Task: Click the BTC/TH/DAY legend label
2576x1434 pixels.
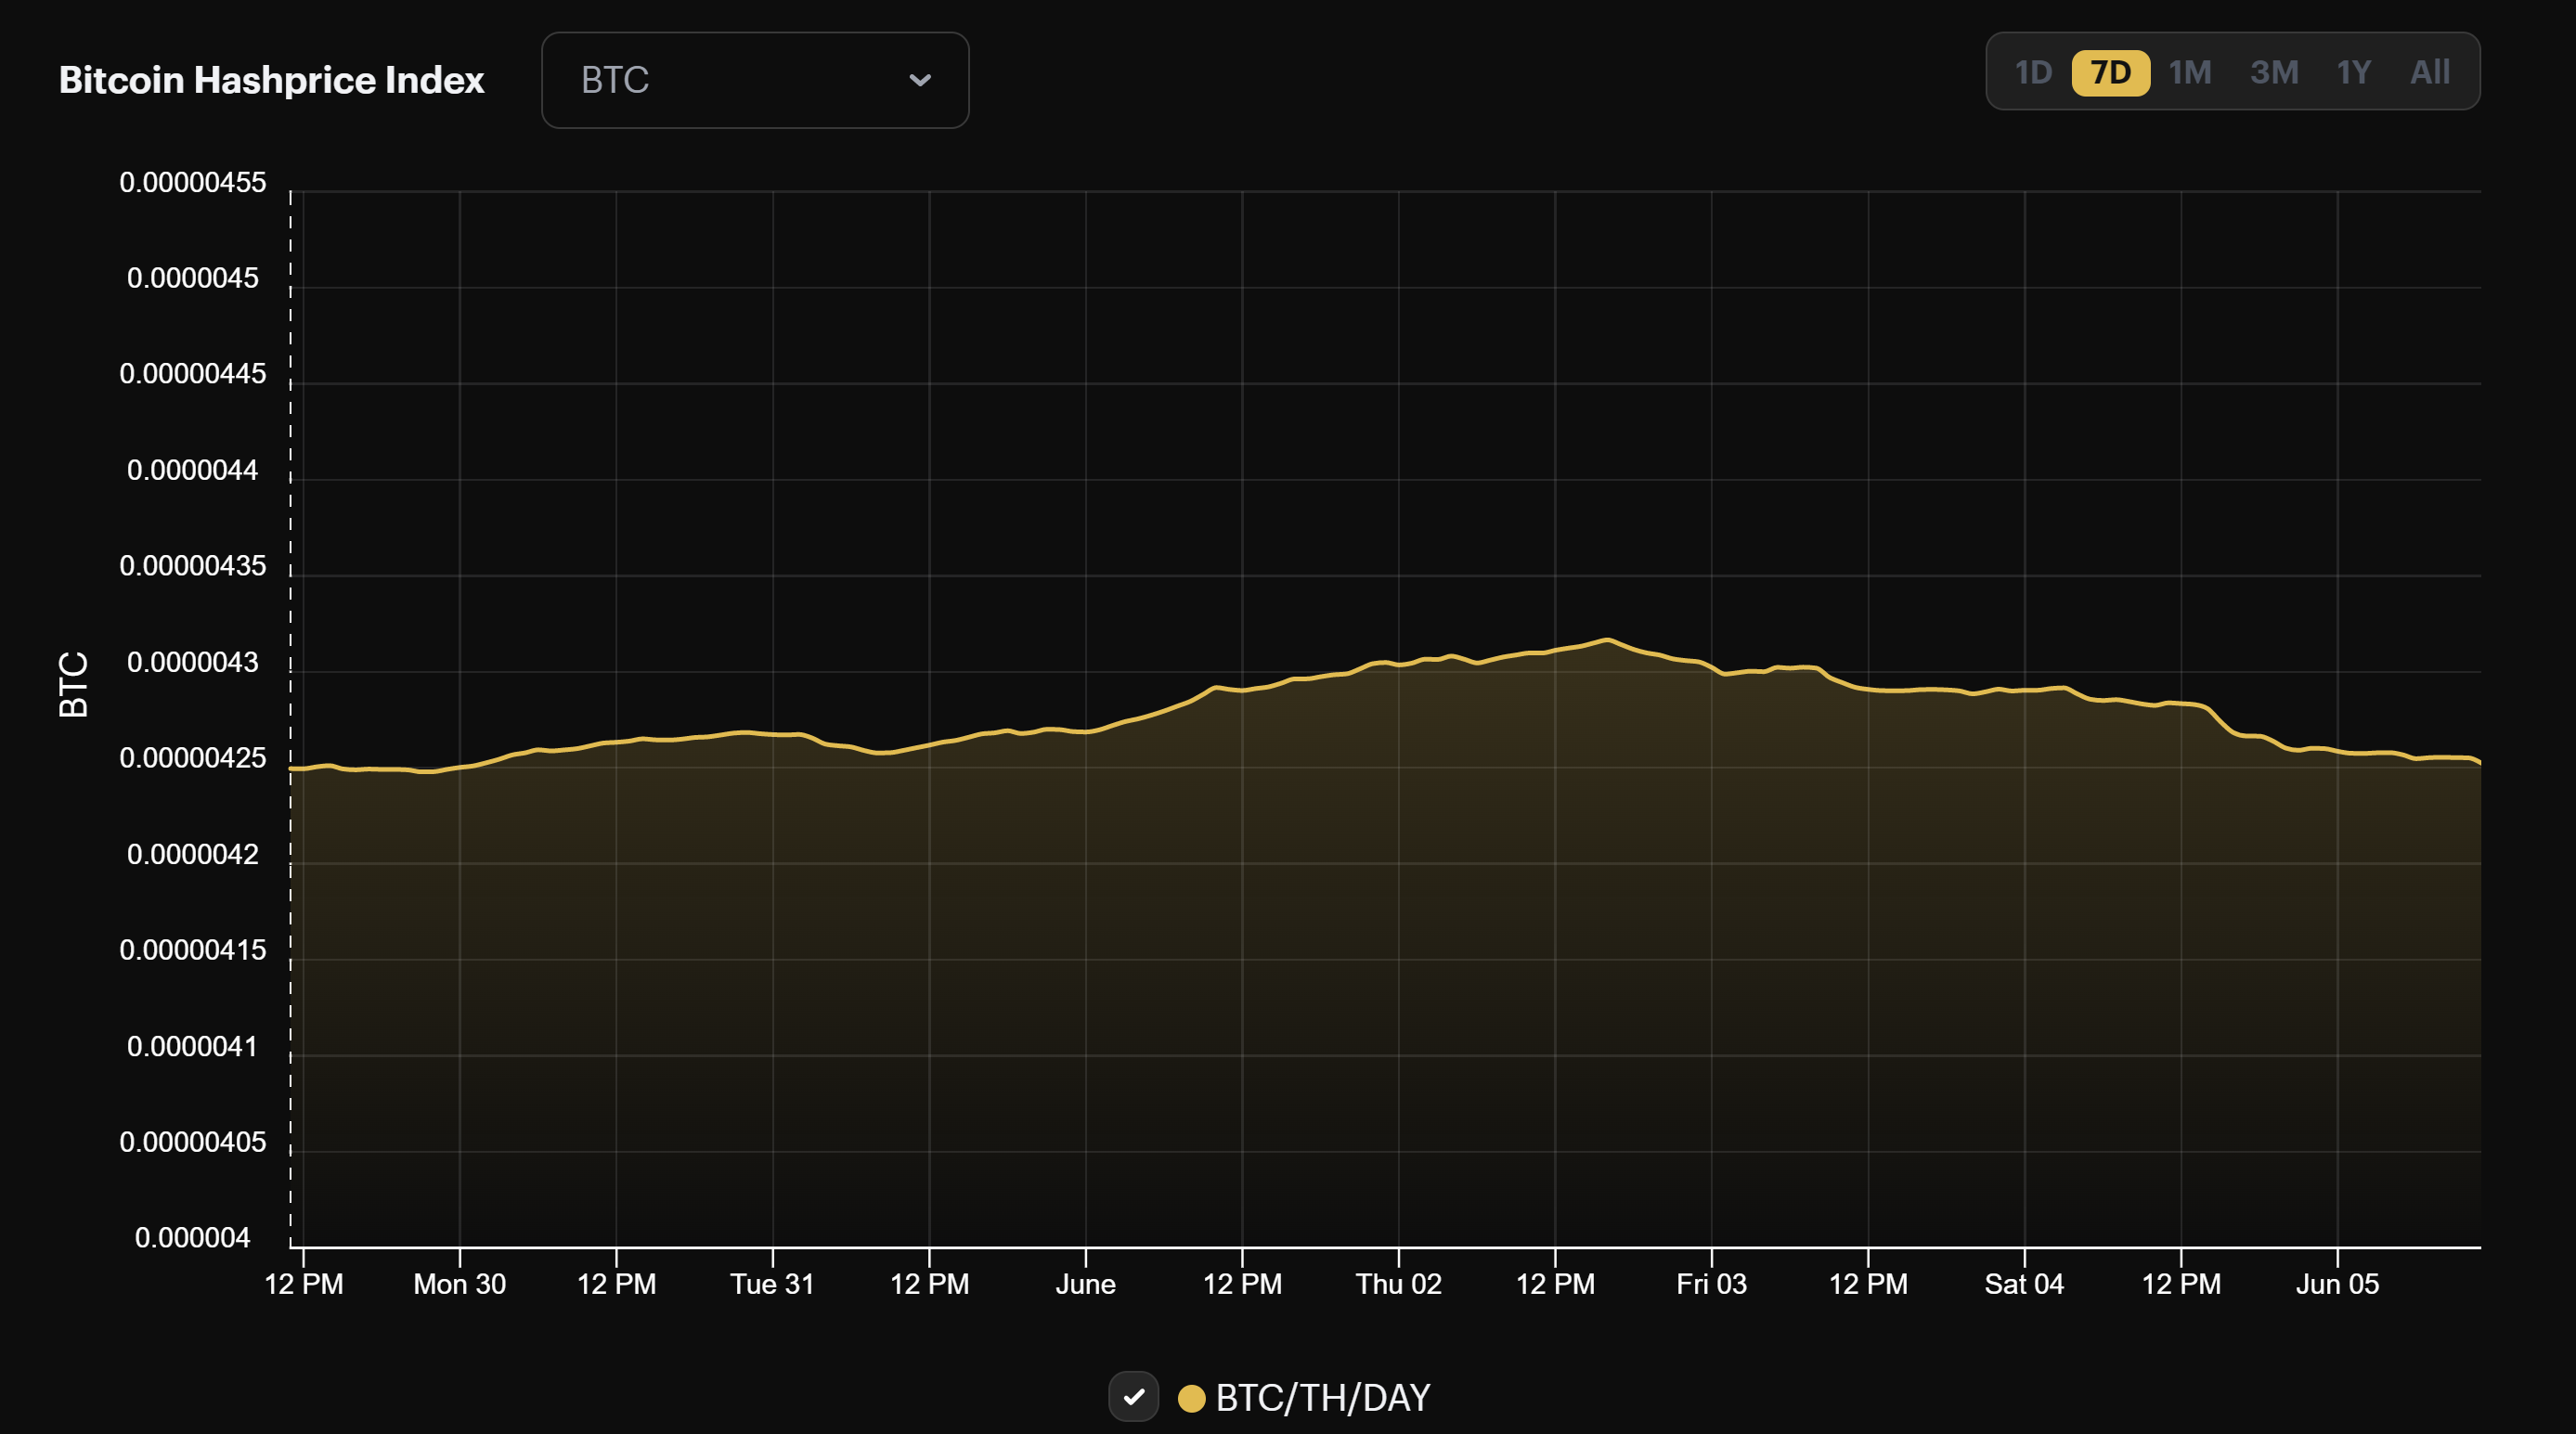Action: 1323,1399
